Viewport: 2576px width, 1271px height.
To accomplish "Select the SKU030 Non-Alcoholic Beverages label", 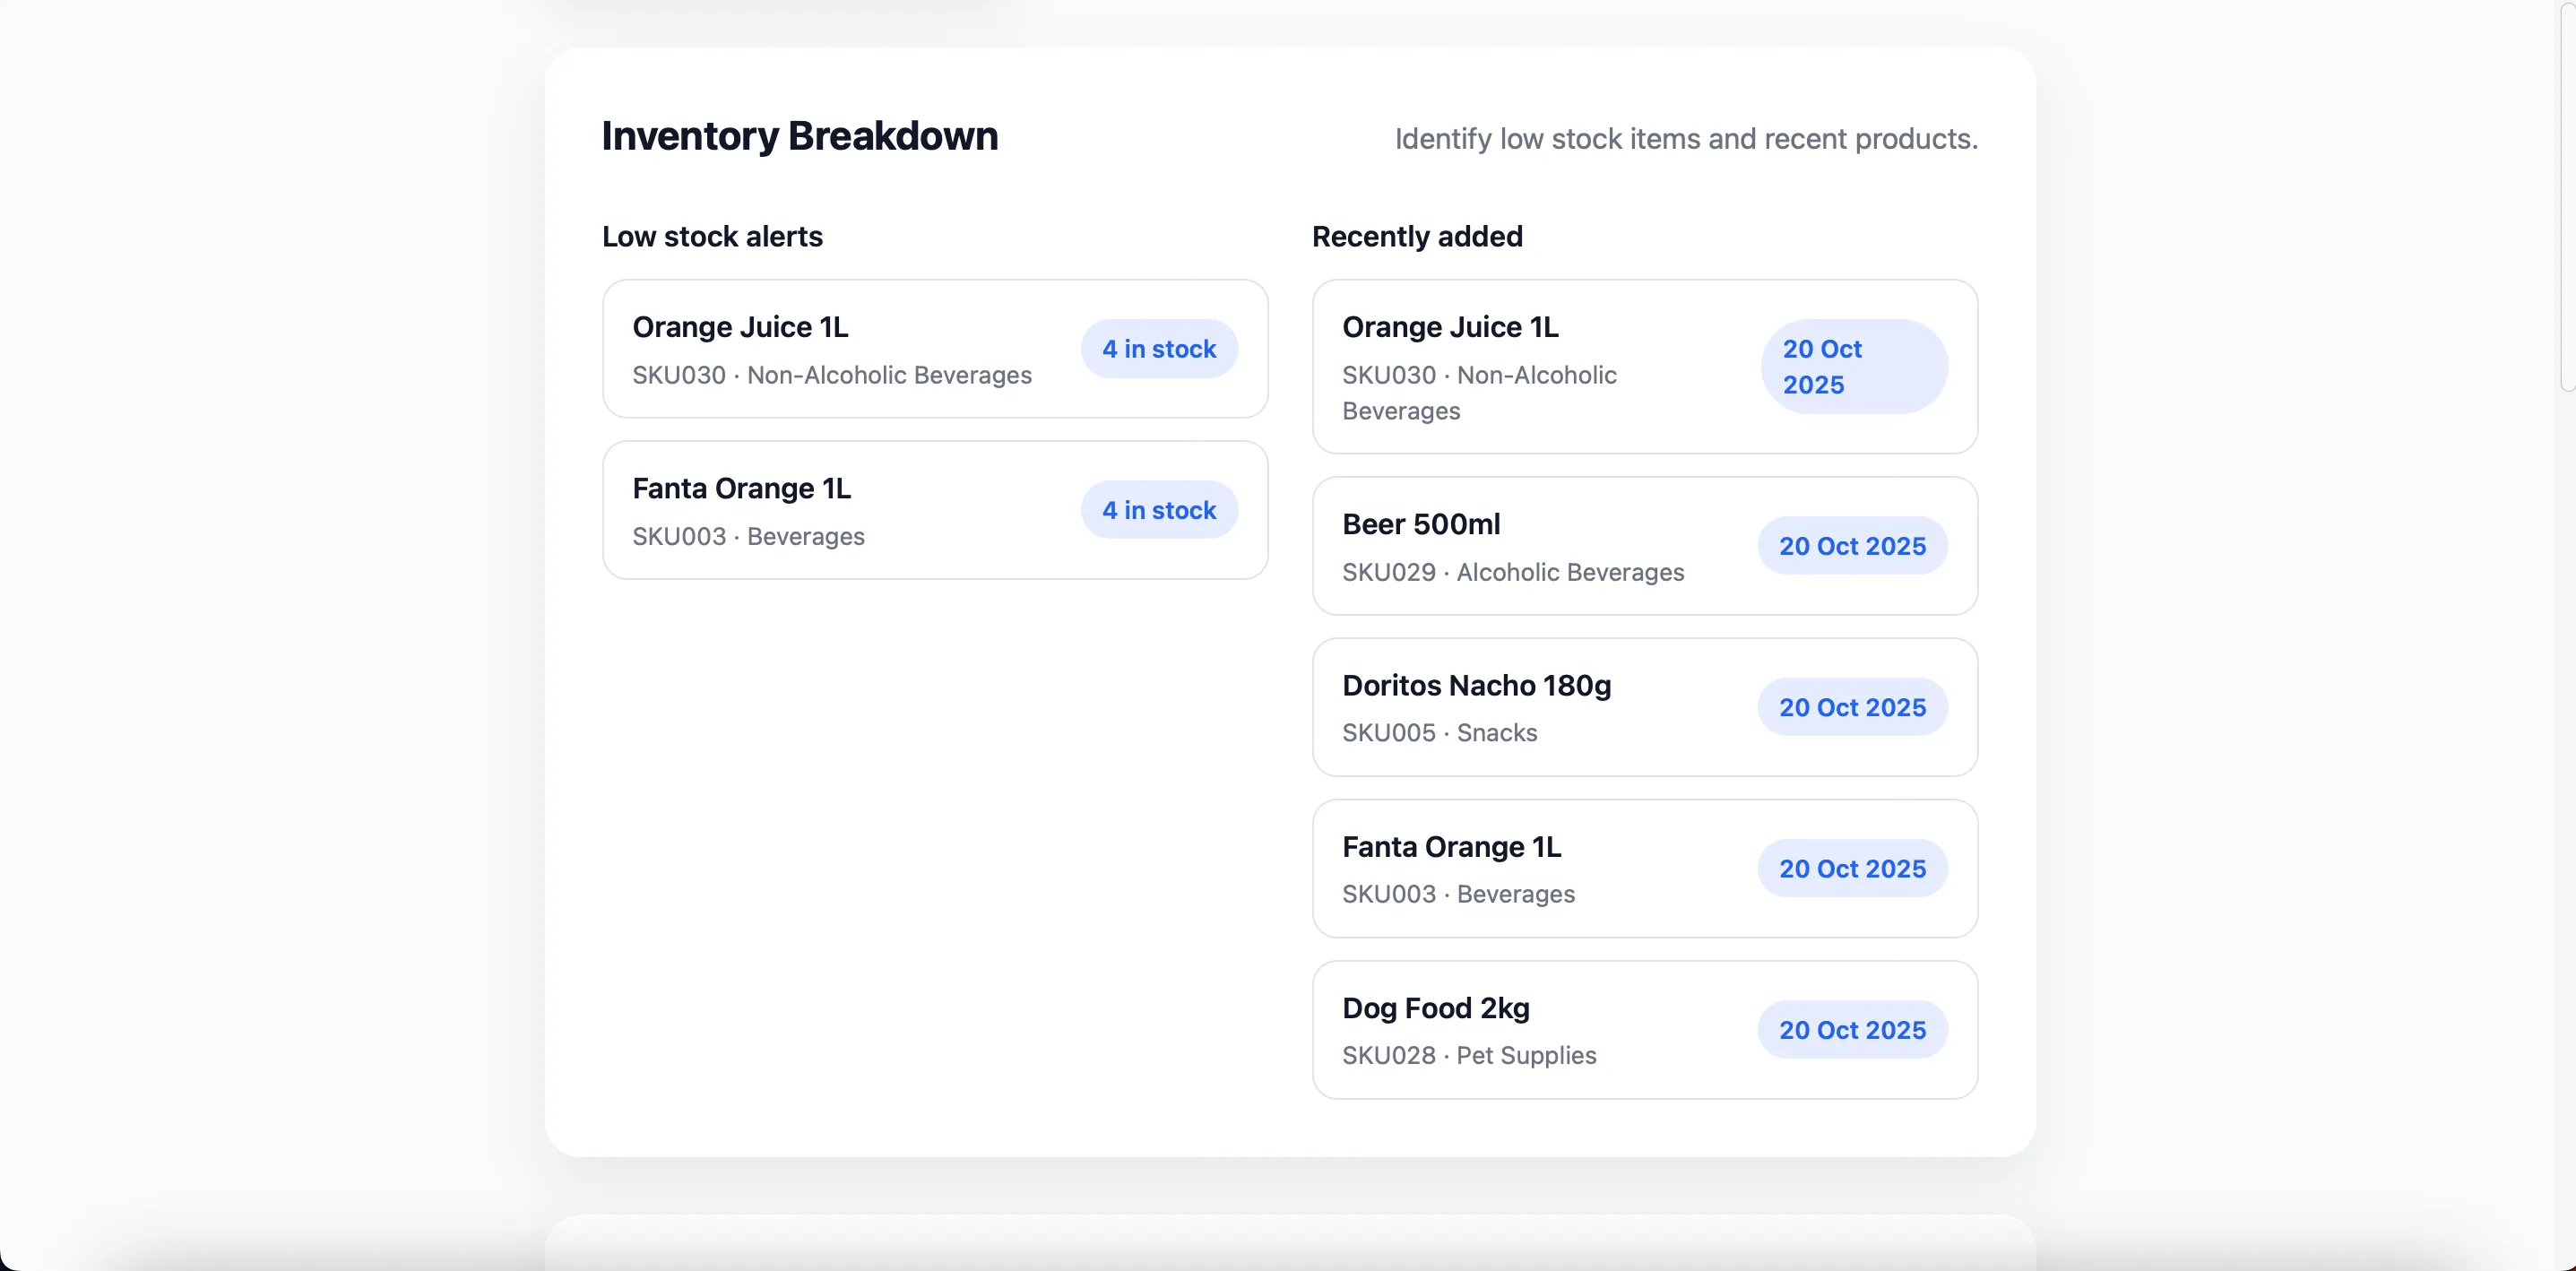I will pyautogui.click(x=832, y=375).
